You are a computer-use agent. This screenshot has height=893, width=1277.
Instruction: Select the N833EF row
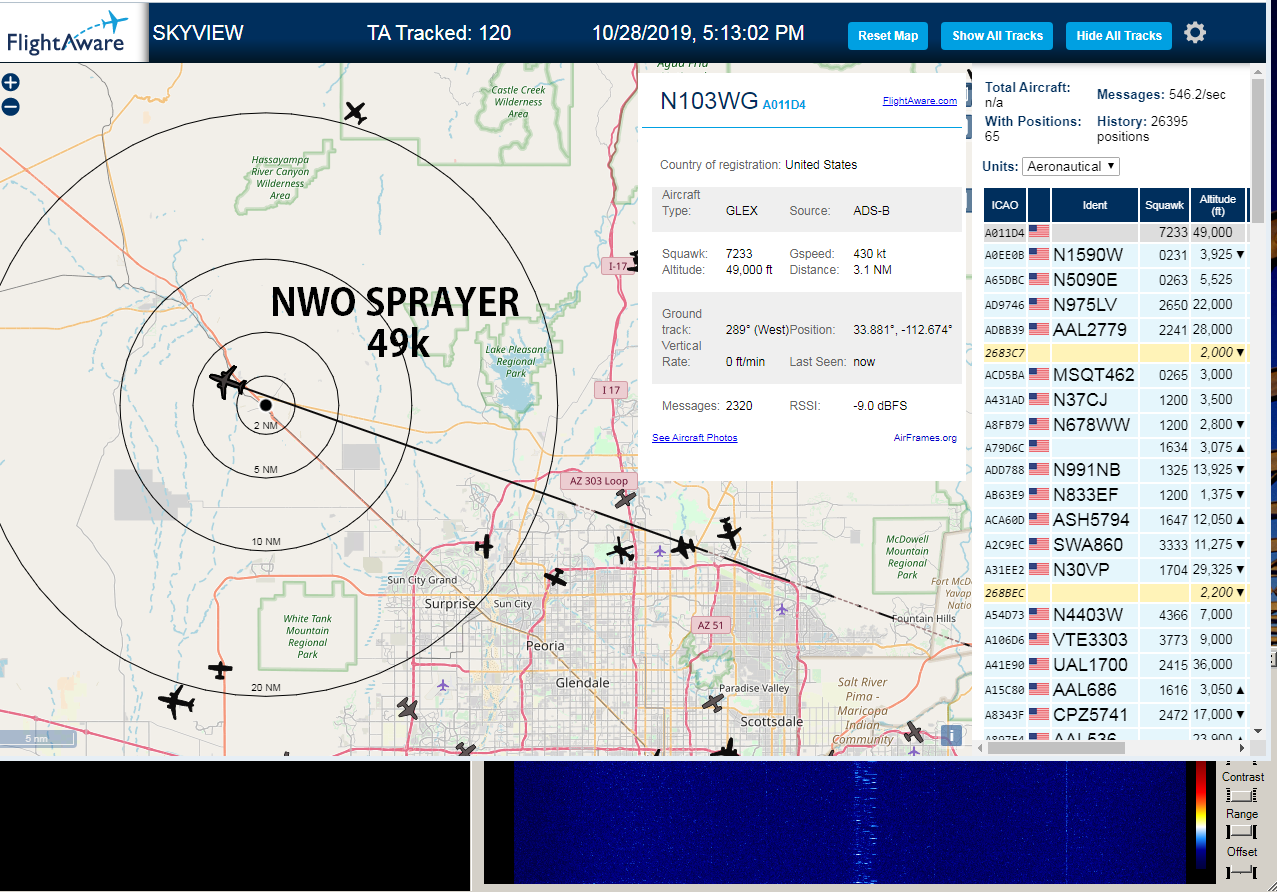1115,495
